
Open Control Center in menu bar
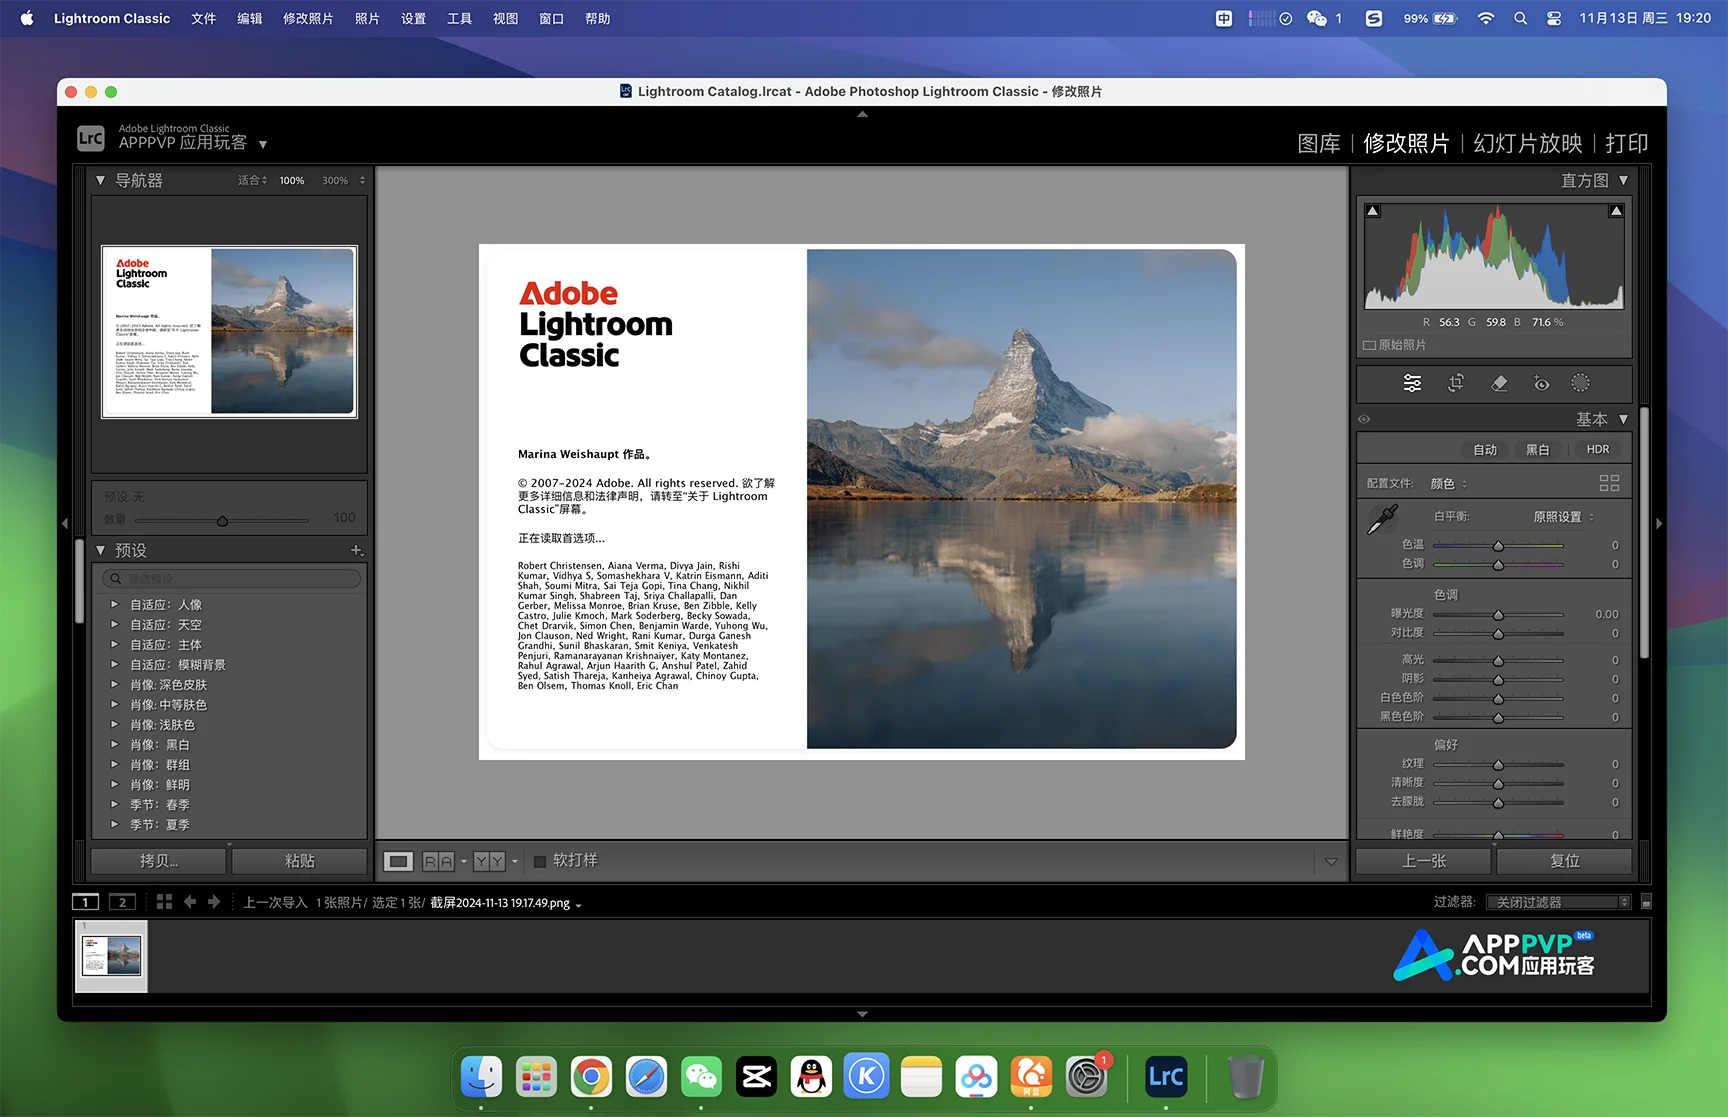(1554, 18)
